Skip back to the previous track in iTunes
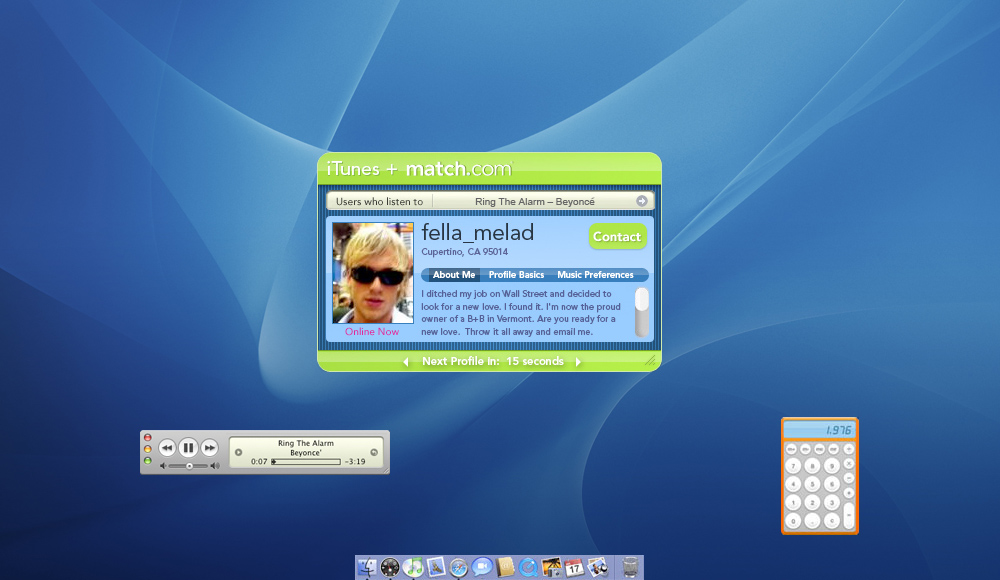Screen dimensions: 1000x580 (x=167, y=448)
